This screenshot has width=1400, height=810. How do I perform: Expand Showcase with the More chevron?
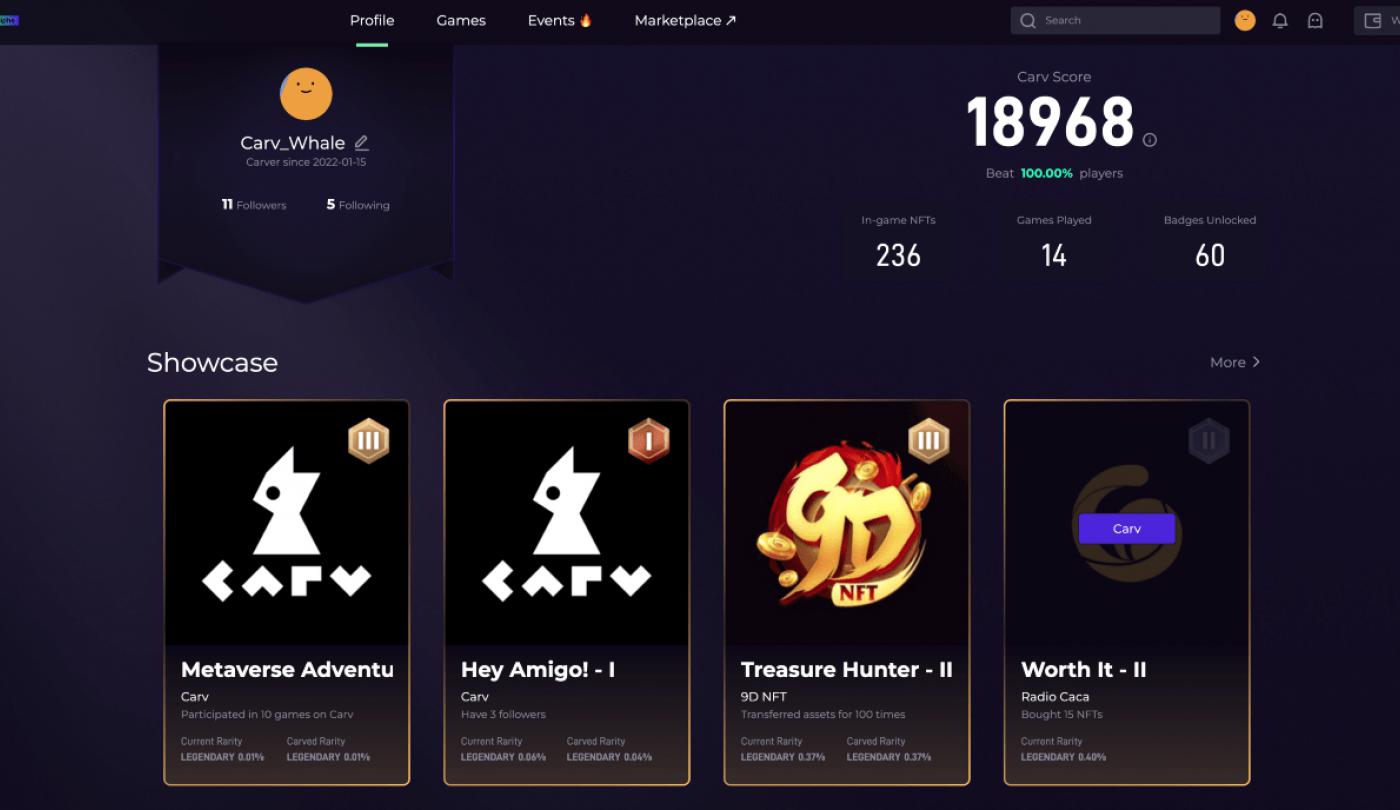[x=1235, y=362]
